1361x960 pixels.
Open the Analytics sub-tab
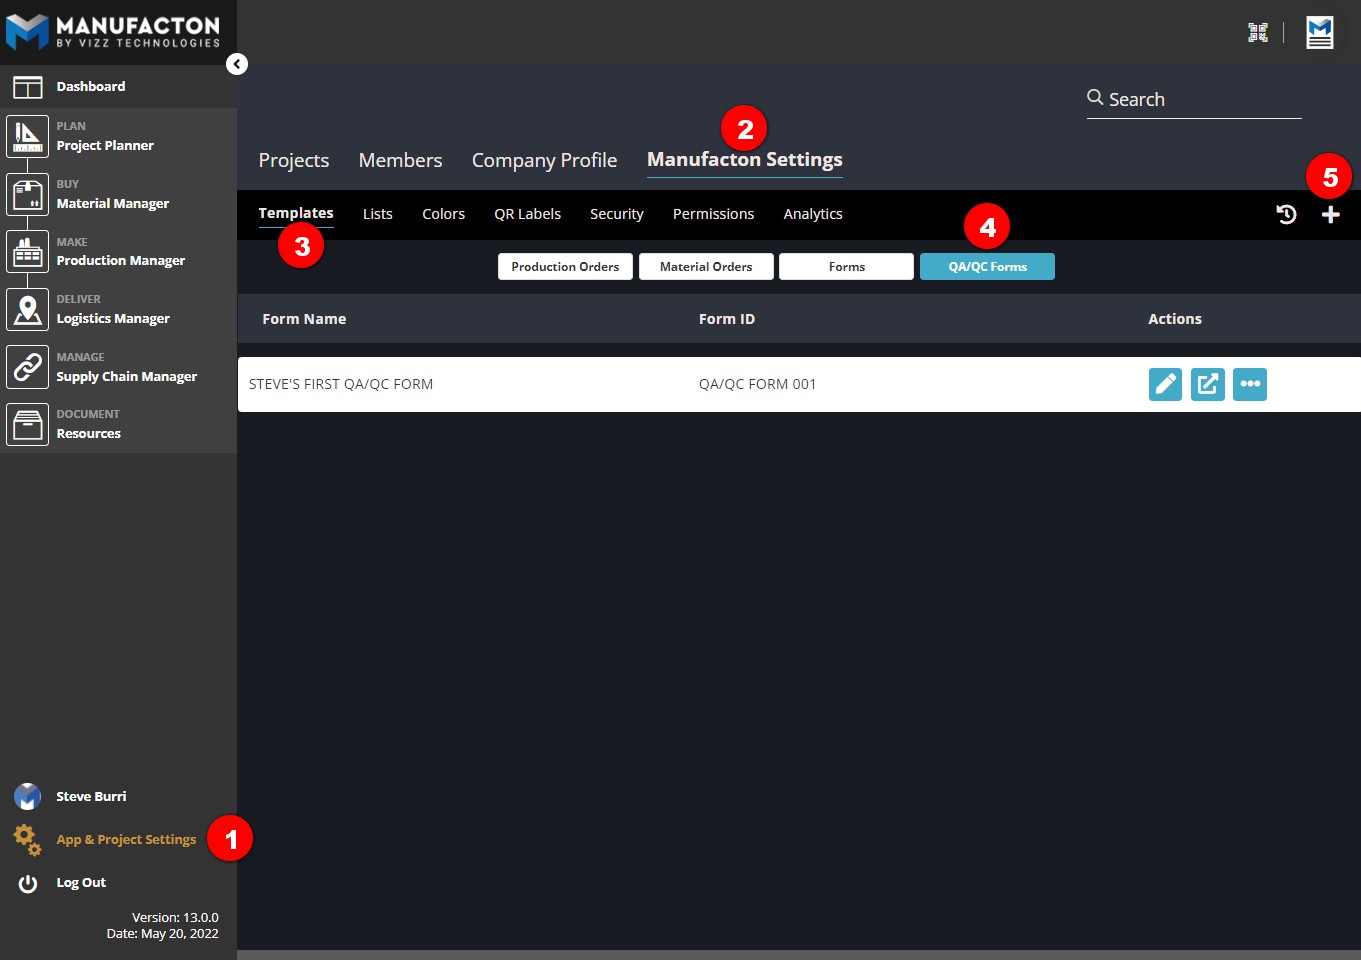(813, 214)
